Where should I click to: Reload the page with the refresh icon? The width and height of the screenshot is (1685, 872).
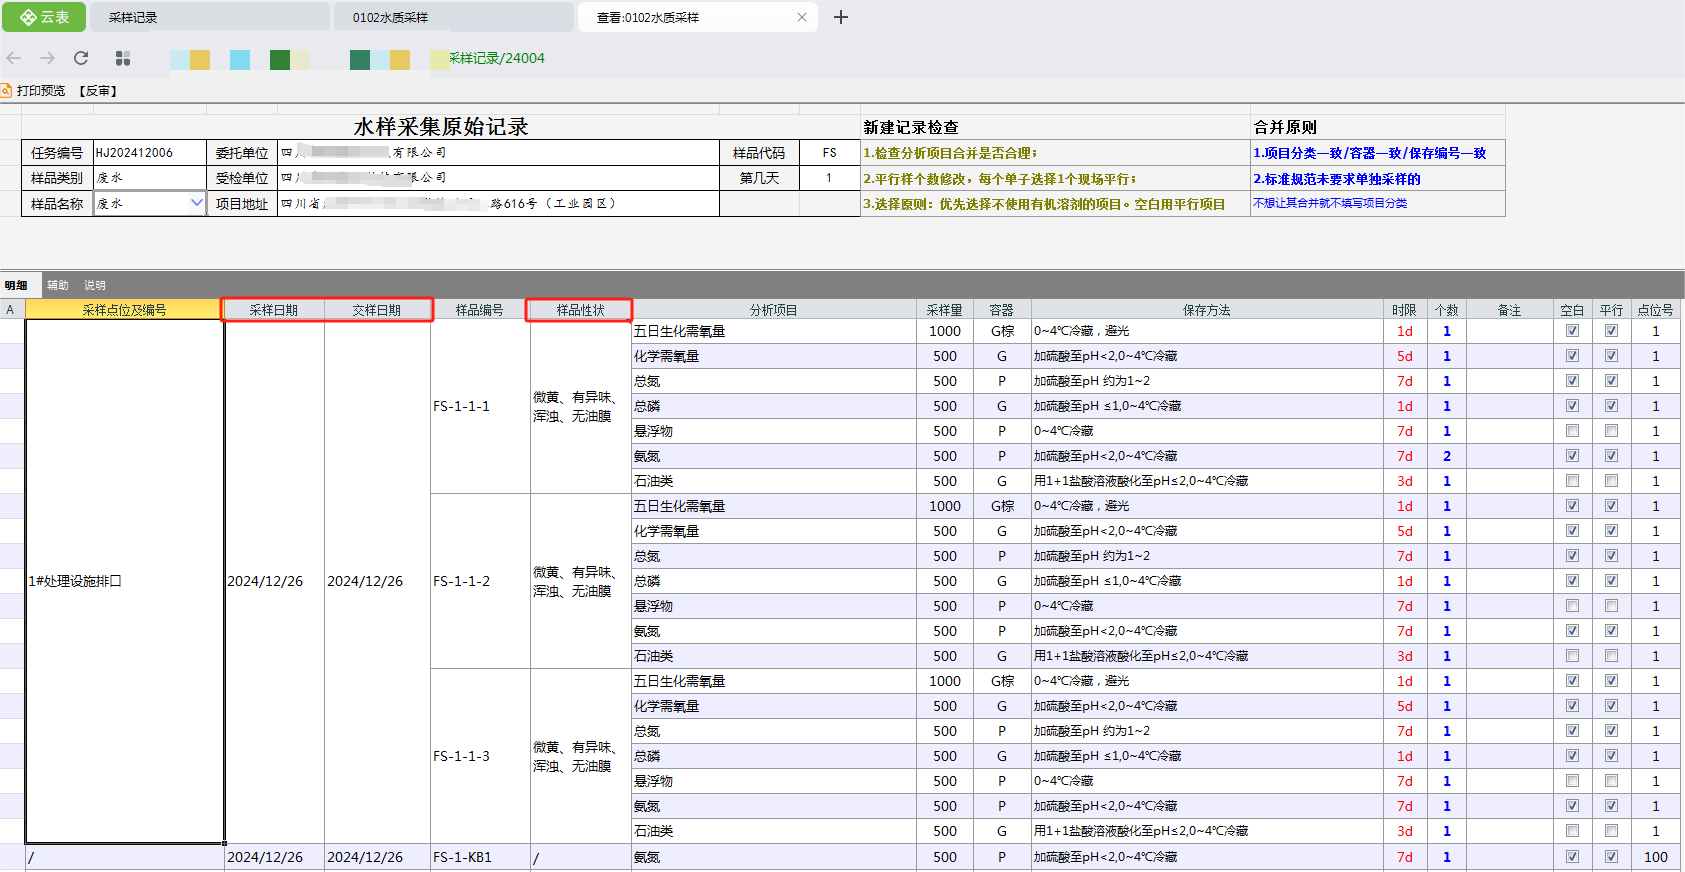pyautogui.click(x=81, y=58)
